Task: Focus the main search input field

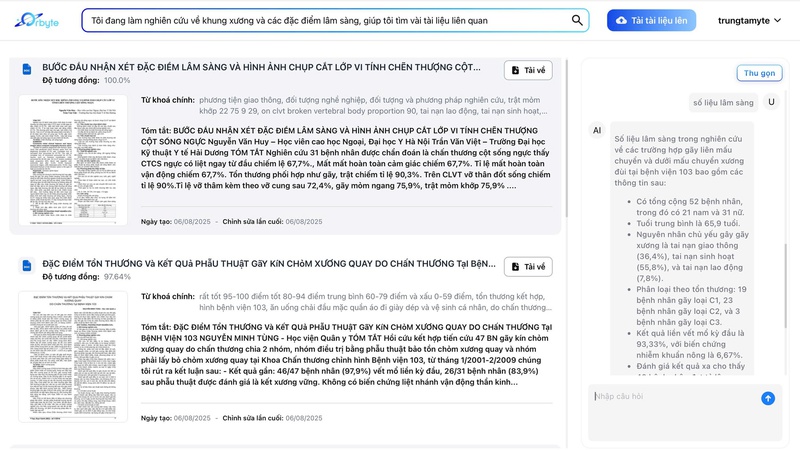Action: tap(325, 20)
